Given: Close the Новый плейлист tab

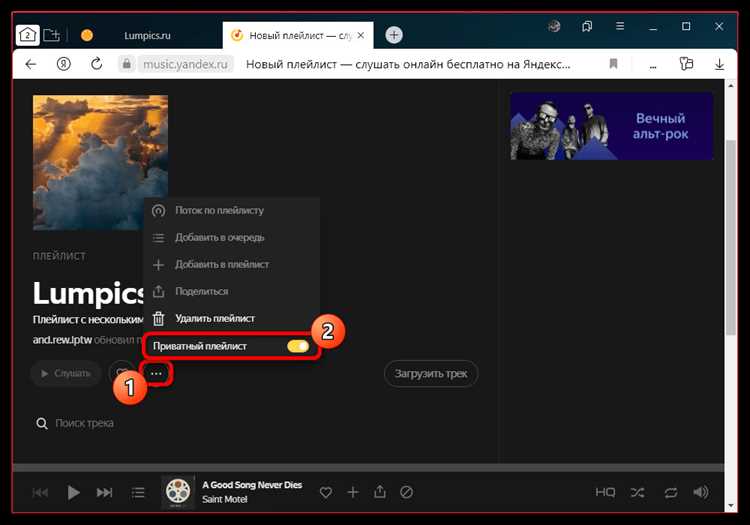Looking at the screenshot, I should click(x=361, y=35).
